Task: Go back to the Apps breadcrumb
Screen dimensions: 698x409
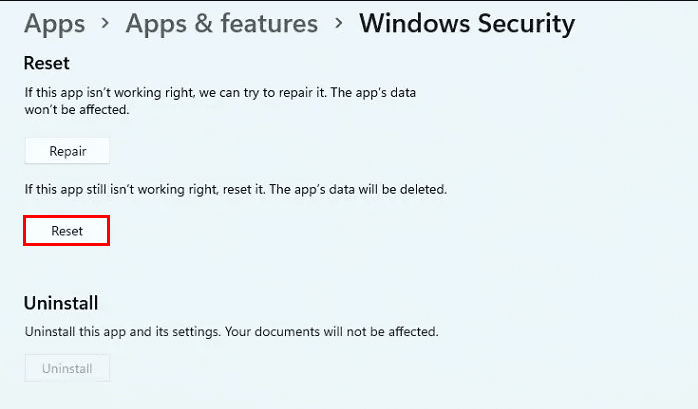Action: [53, 23]
